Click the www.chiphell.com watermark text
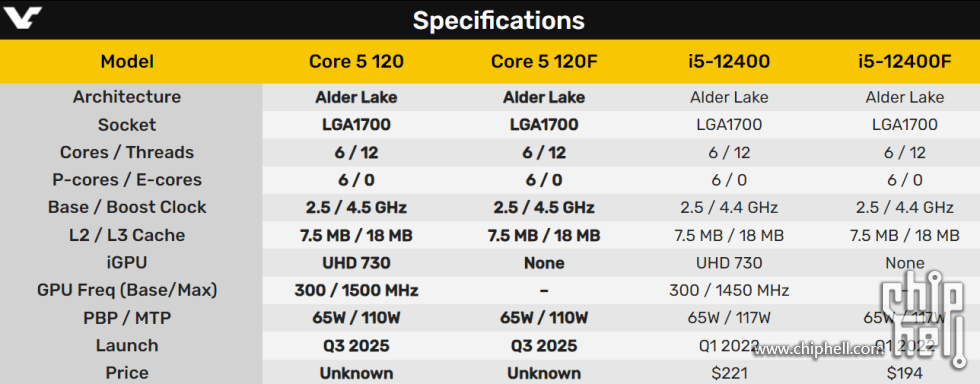This screenshot has width=980, height=384. tap(819, 349)
